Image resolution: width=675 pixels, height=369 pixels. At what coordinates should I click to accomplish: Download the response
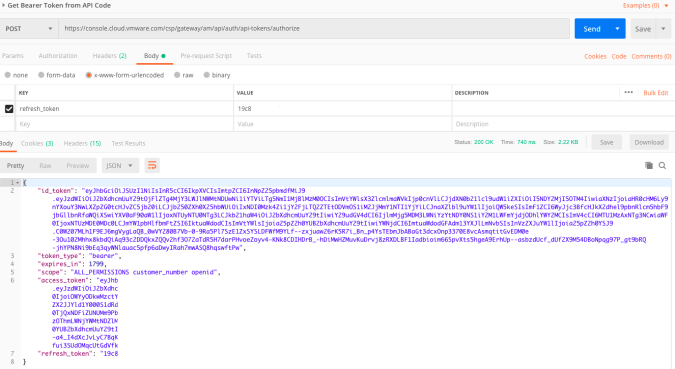pos(649,142)
